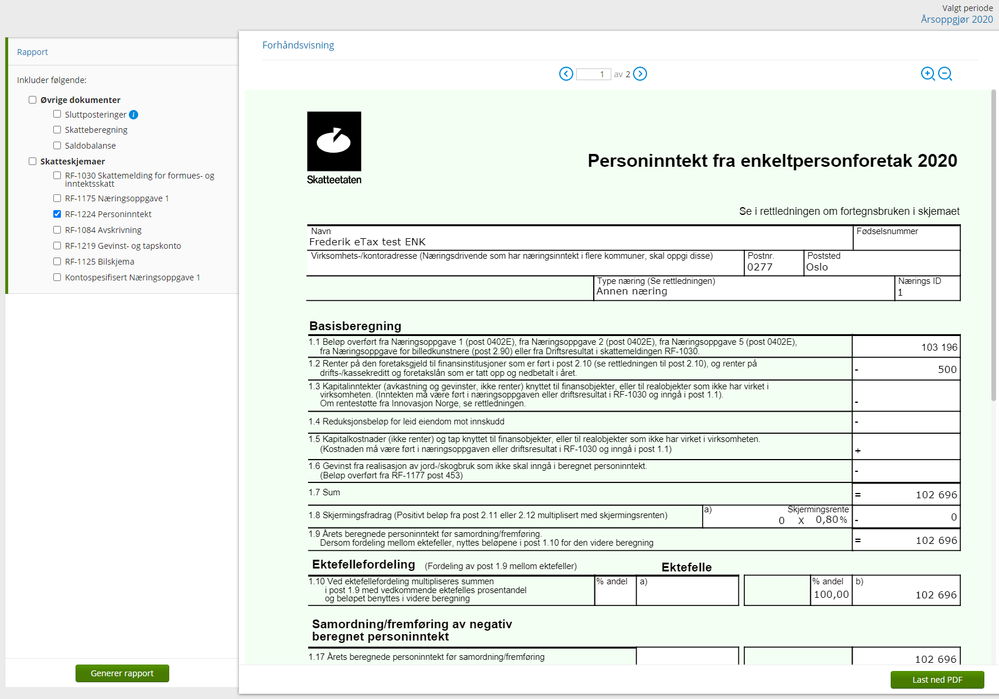Select all Skatteskjemaer checkbox
The image size is (999, 699).
[32, 161]
